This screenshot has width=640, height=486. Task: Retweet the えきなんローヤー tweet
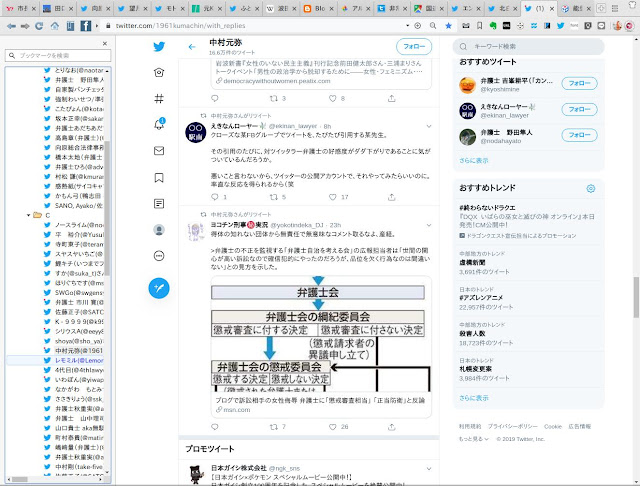274,197
